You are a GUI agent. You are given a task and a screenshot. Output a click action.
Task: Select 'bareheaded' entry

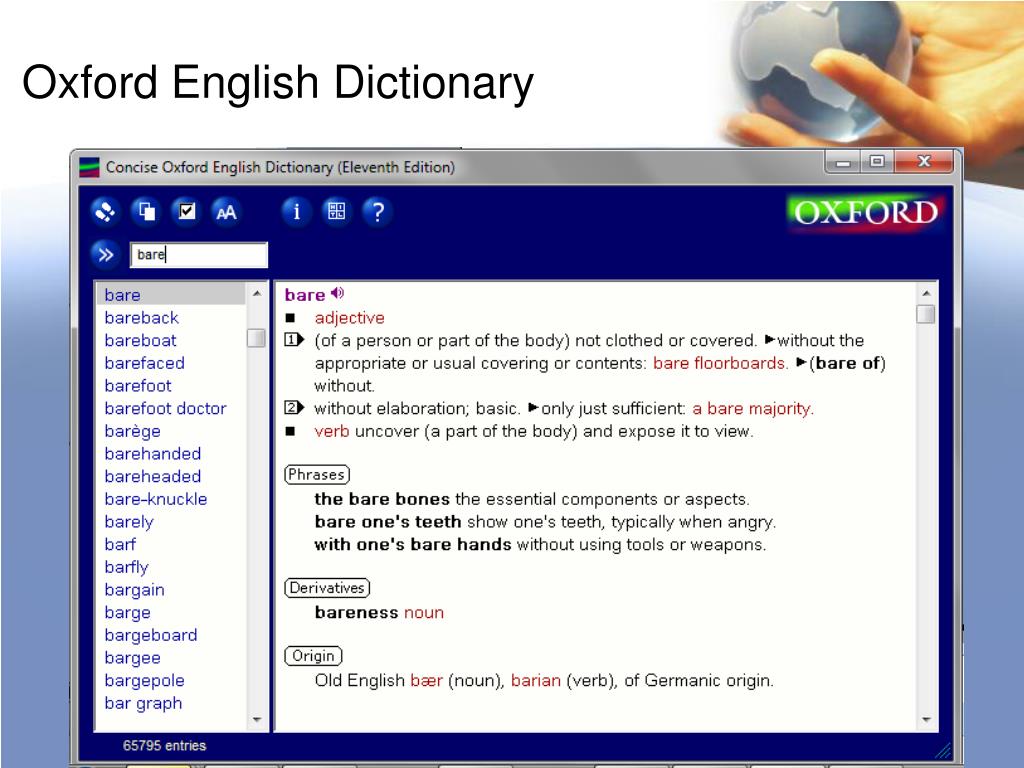coord(153,477)
